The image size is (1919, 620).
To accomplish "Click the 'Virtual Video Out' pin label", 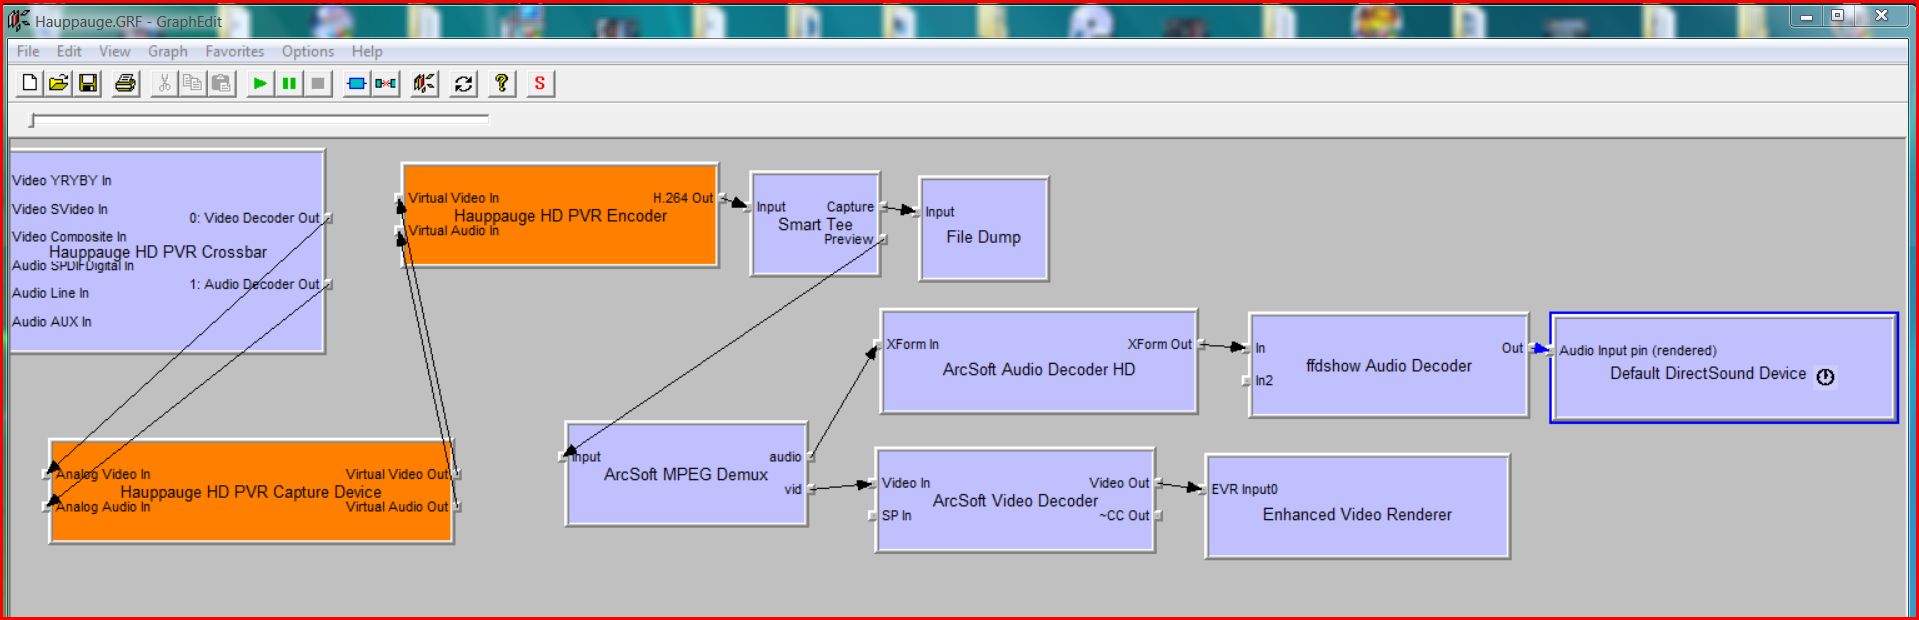I will pos(397,474).
